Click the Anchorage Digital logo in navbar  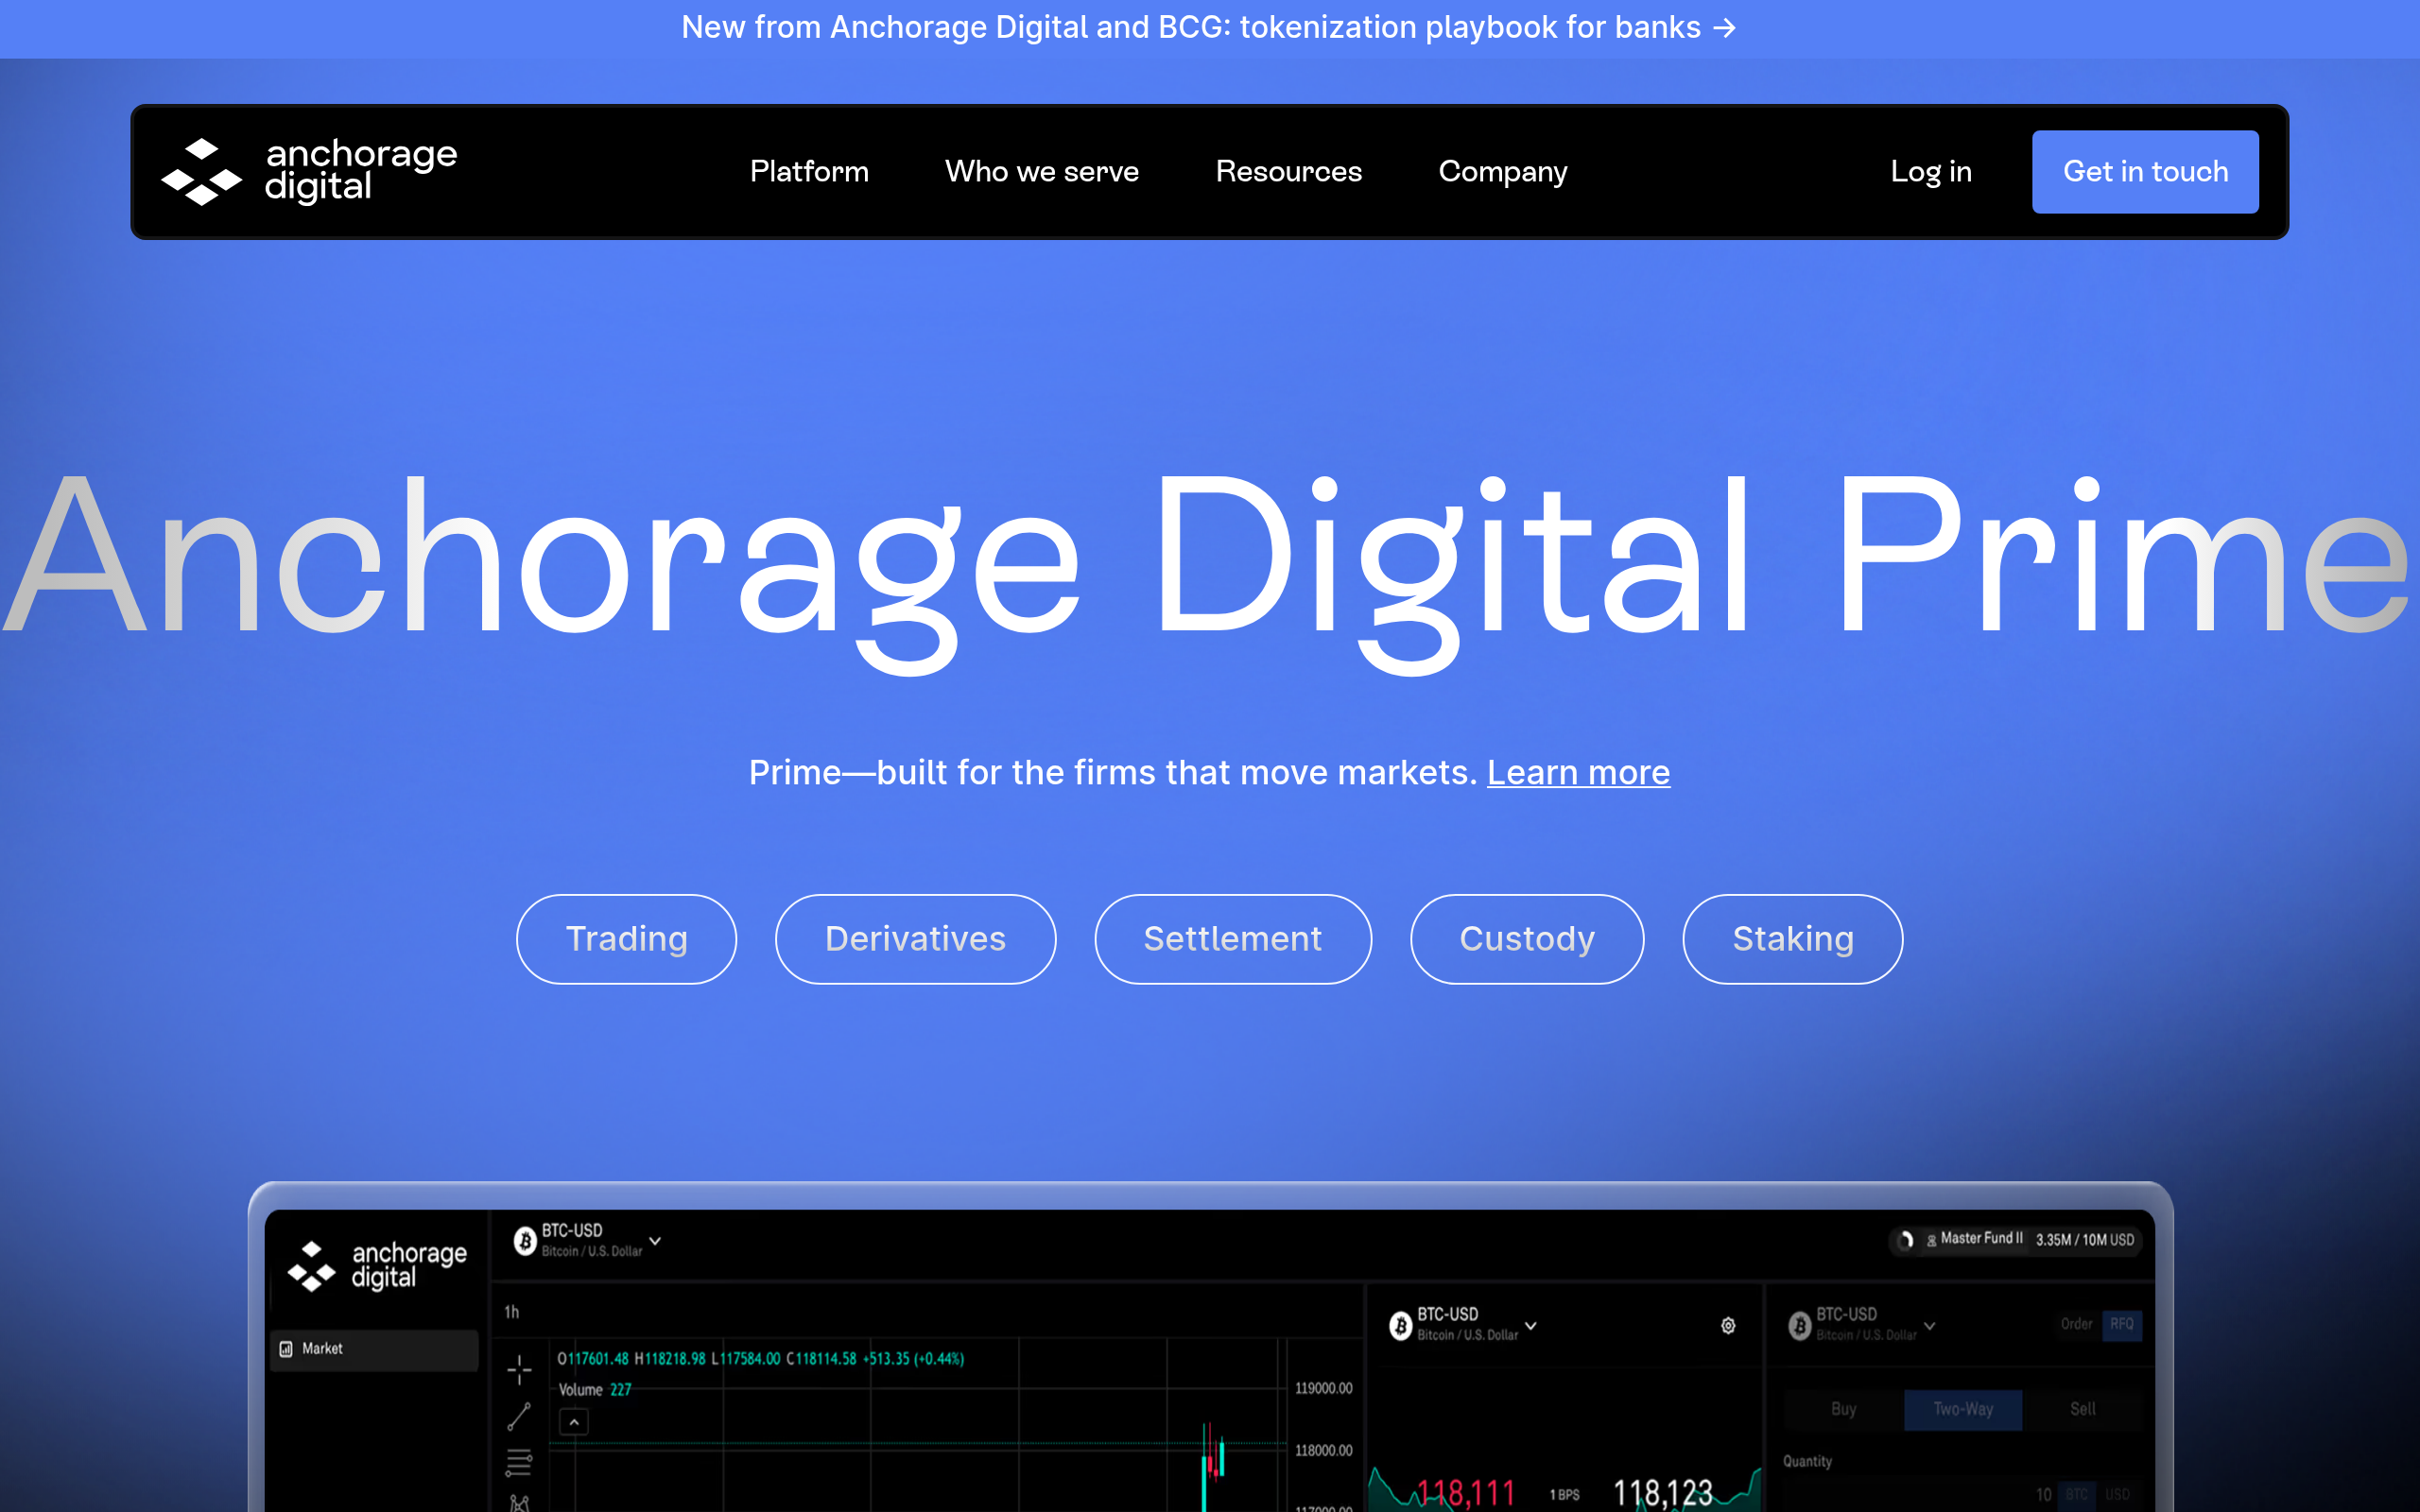point(309,172)
